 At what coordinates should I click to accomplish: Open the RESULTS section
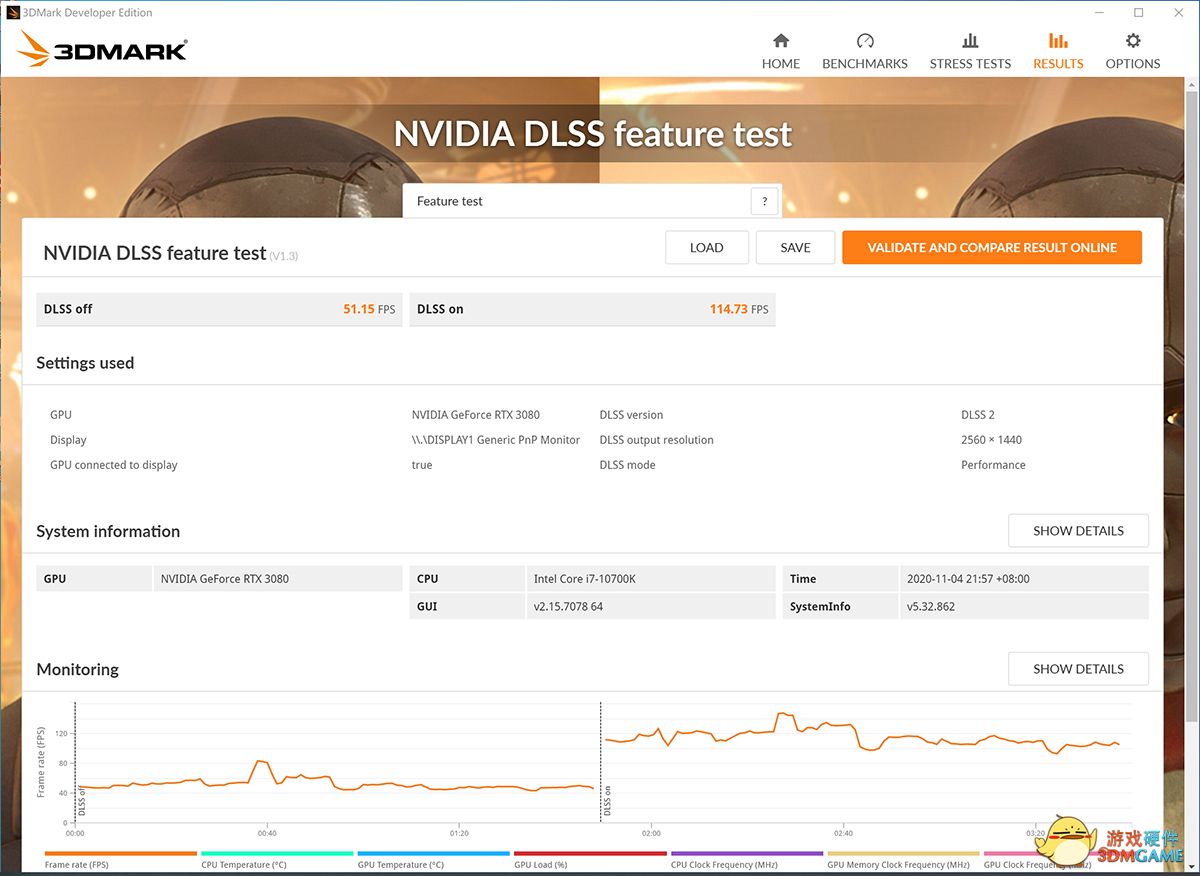point(1058,51)
